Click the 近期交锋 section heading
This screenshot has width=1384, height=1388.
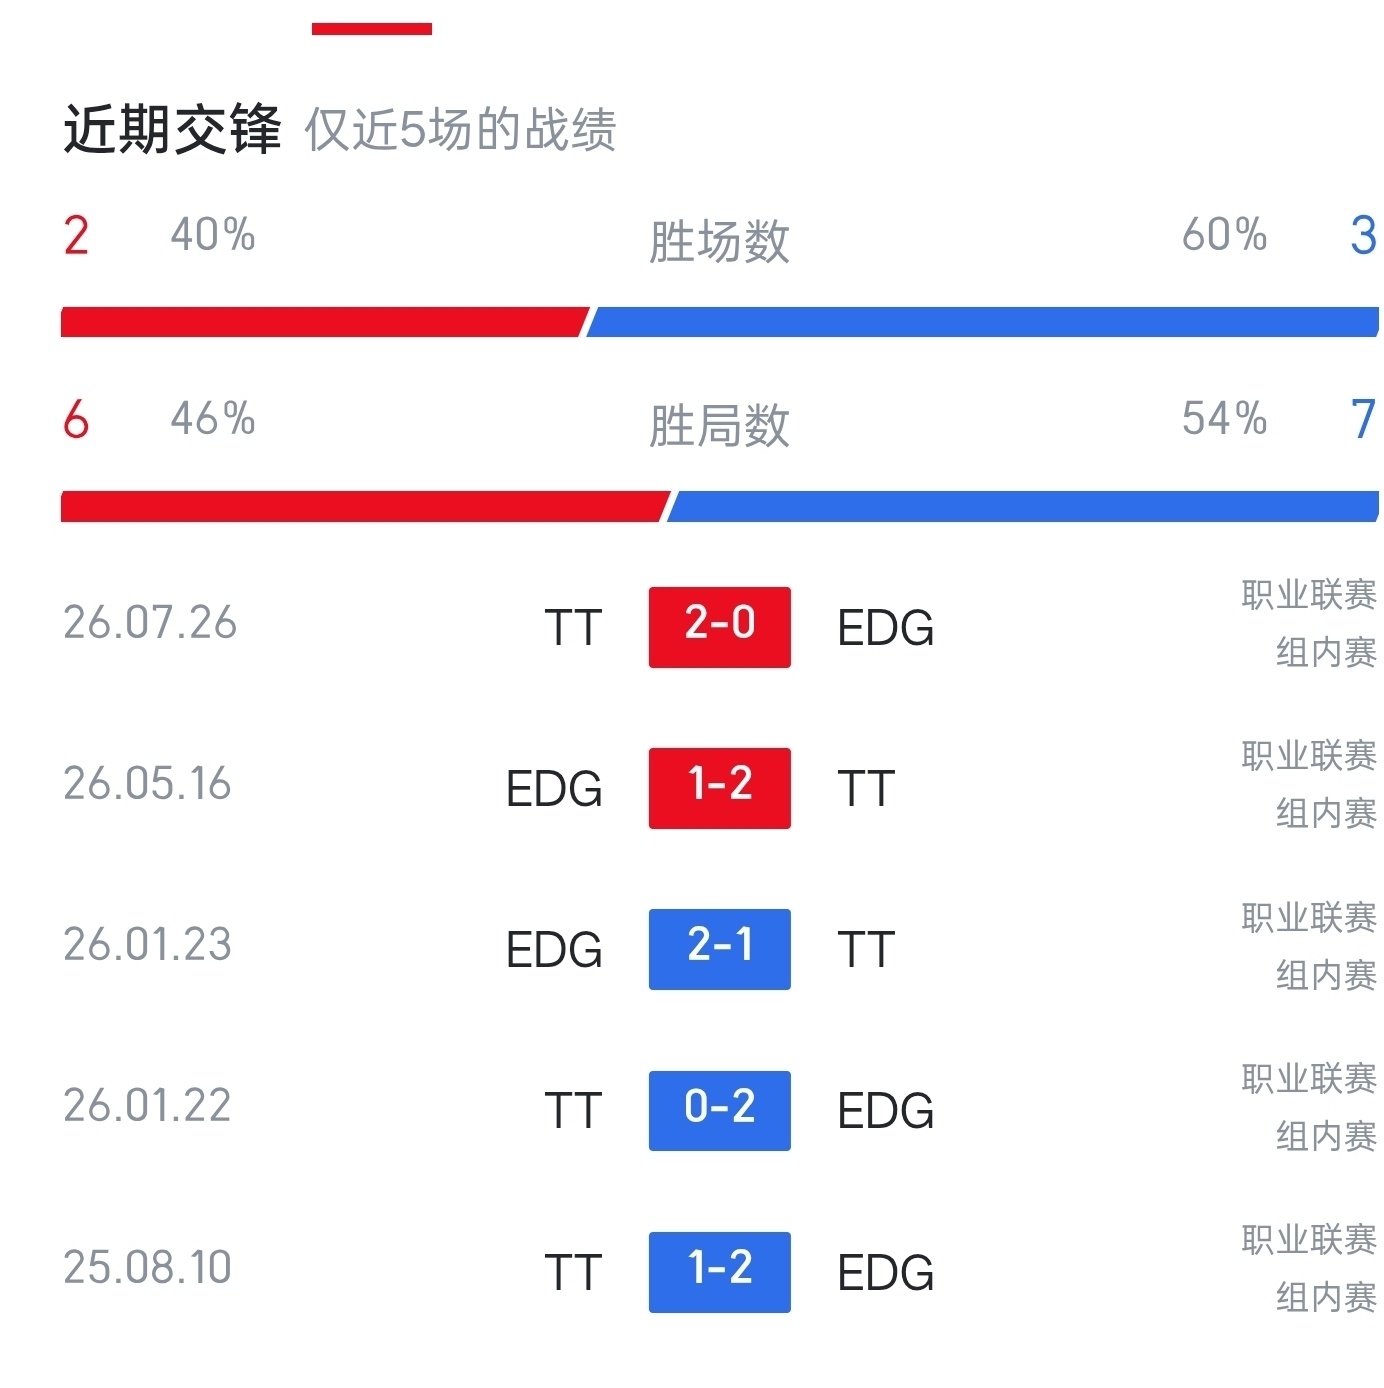click(172, 130)
